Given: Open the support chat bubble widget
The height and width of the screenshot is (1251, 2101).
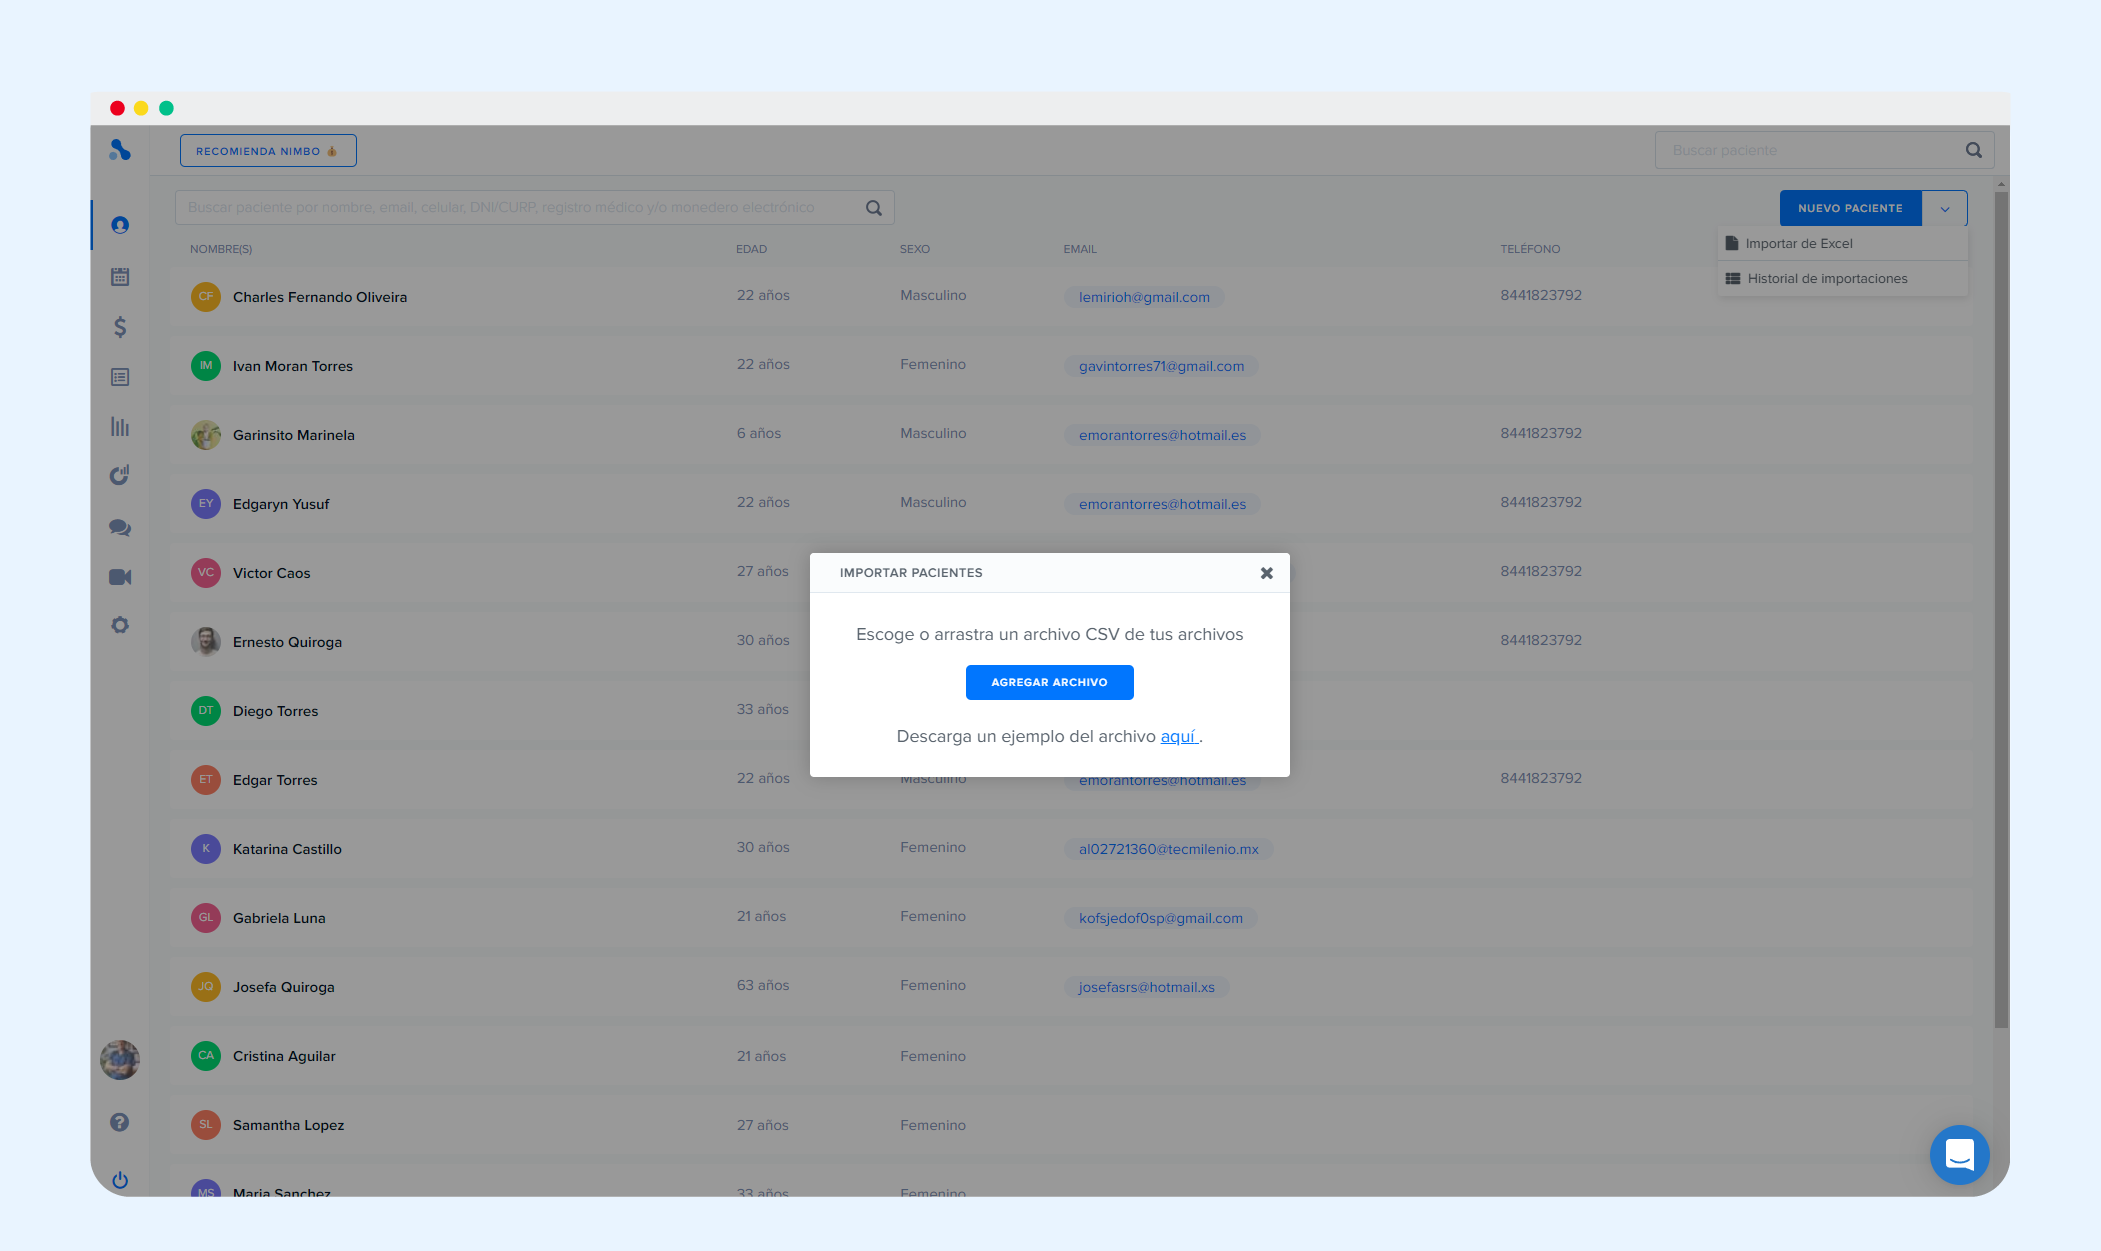Looking at the screenshot, I should tap(1959, 1155).
